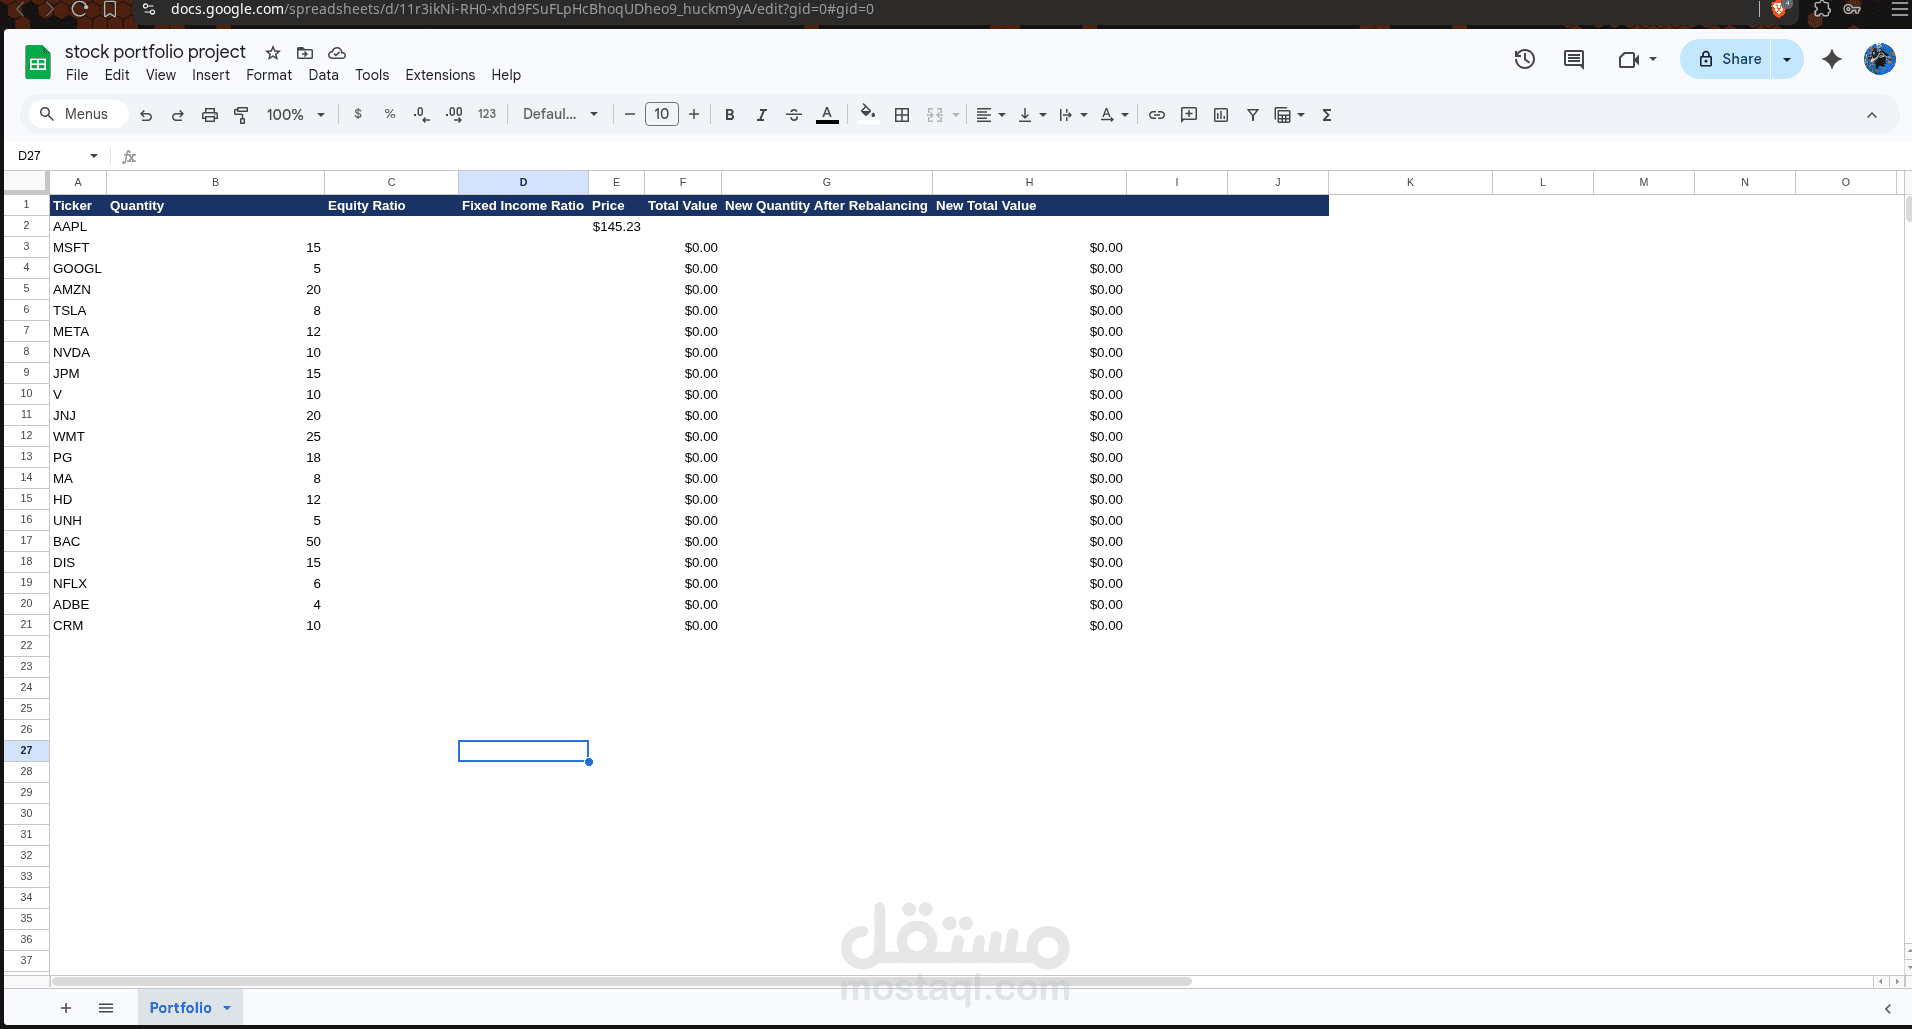Increase decimal places

(x=454, y=115)
